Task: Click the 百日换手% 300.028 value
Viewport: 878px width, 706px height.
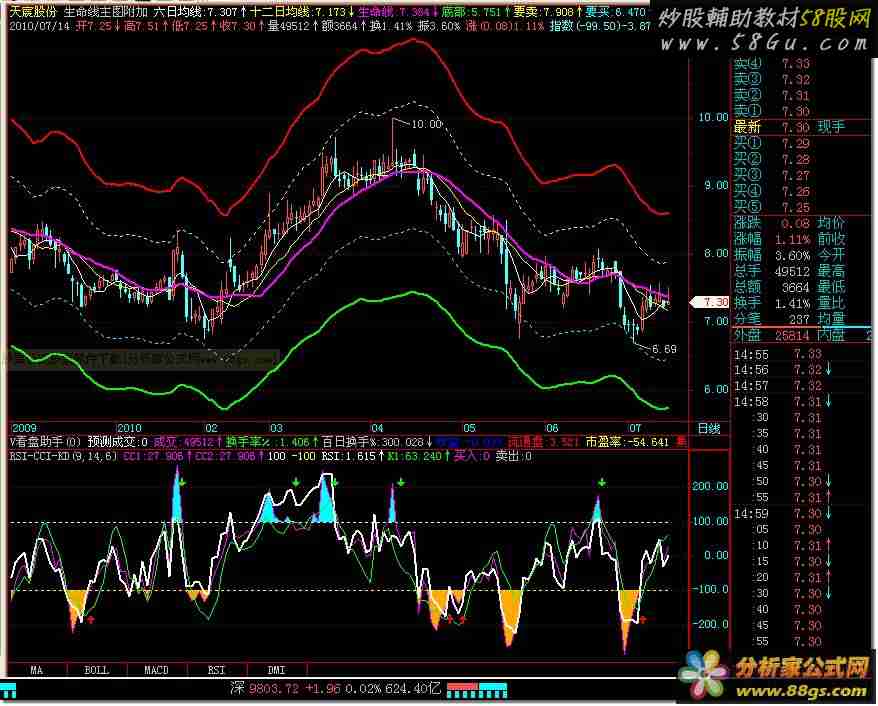Action: pos(376,442)
